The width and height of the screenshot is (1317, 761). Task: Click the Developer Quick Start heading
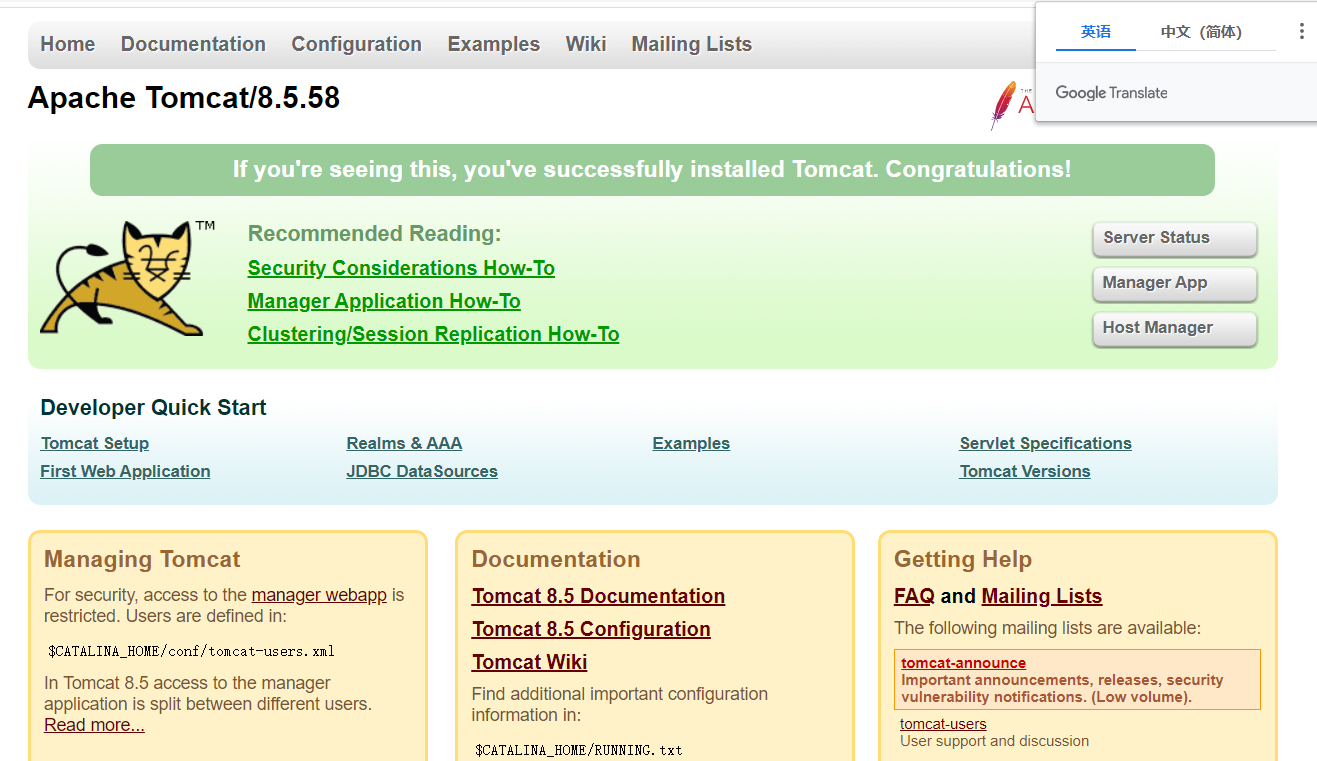tap(153, 407)
